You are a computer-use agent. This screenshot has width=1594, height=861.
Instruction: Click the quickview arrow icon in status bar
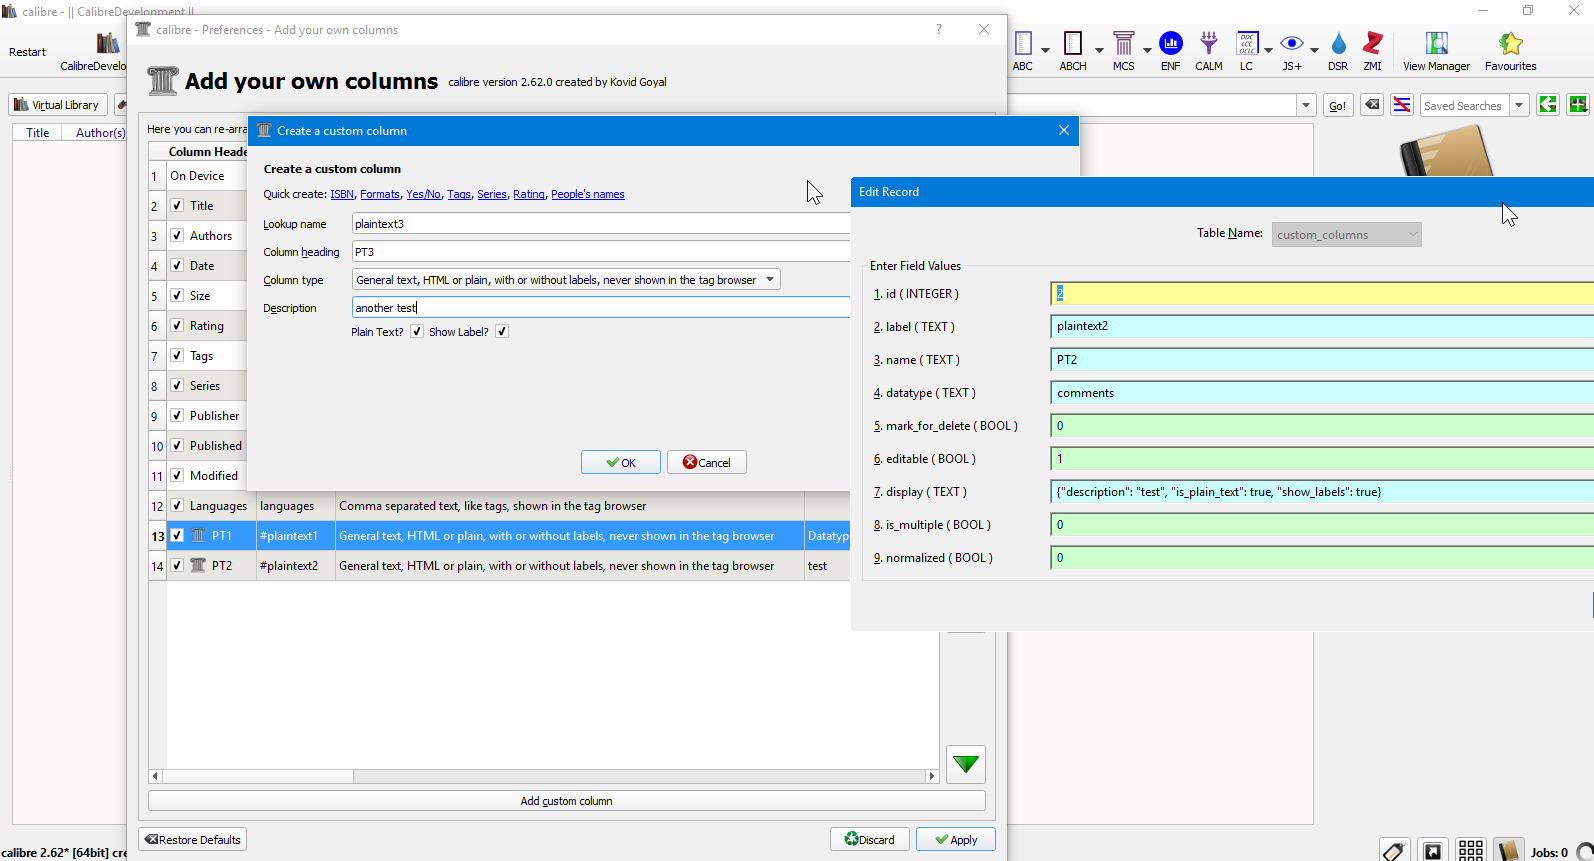[1433, 850]
